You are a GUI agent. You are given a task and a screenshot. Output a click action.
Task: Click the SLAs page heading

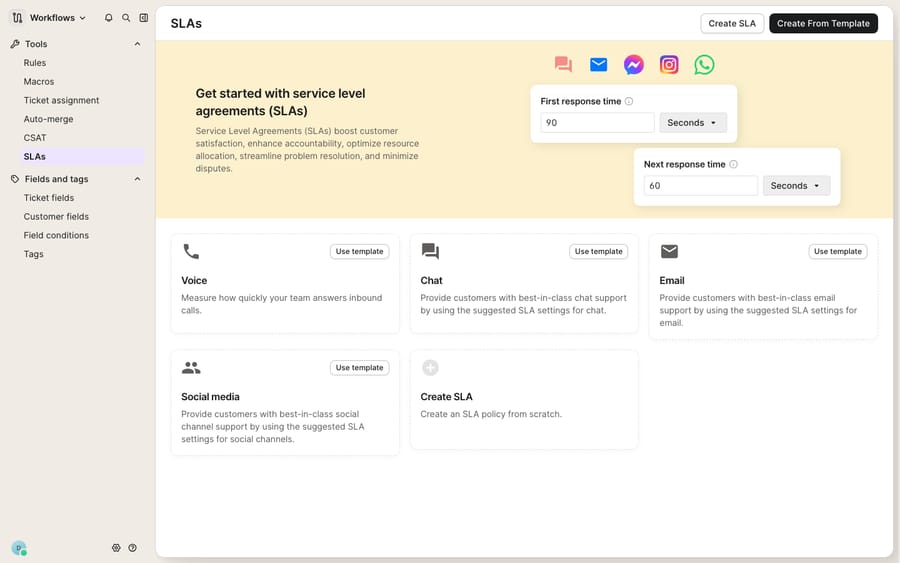click(x=186, y=24)
